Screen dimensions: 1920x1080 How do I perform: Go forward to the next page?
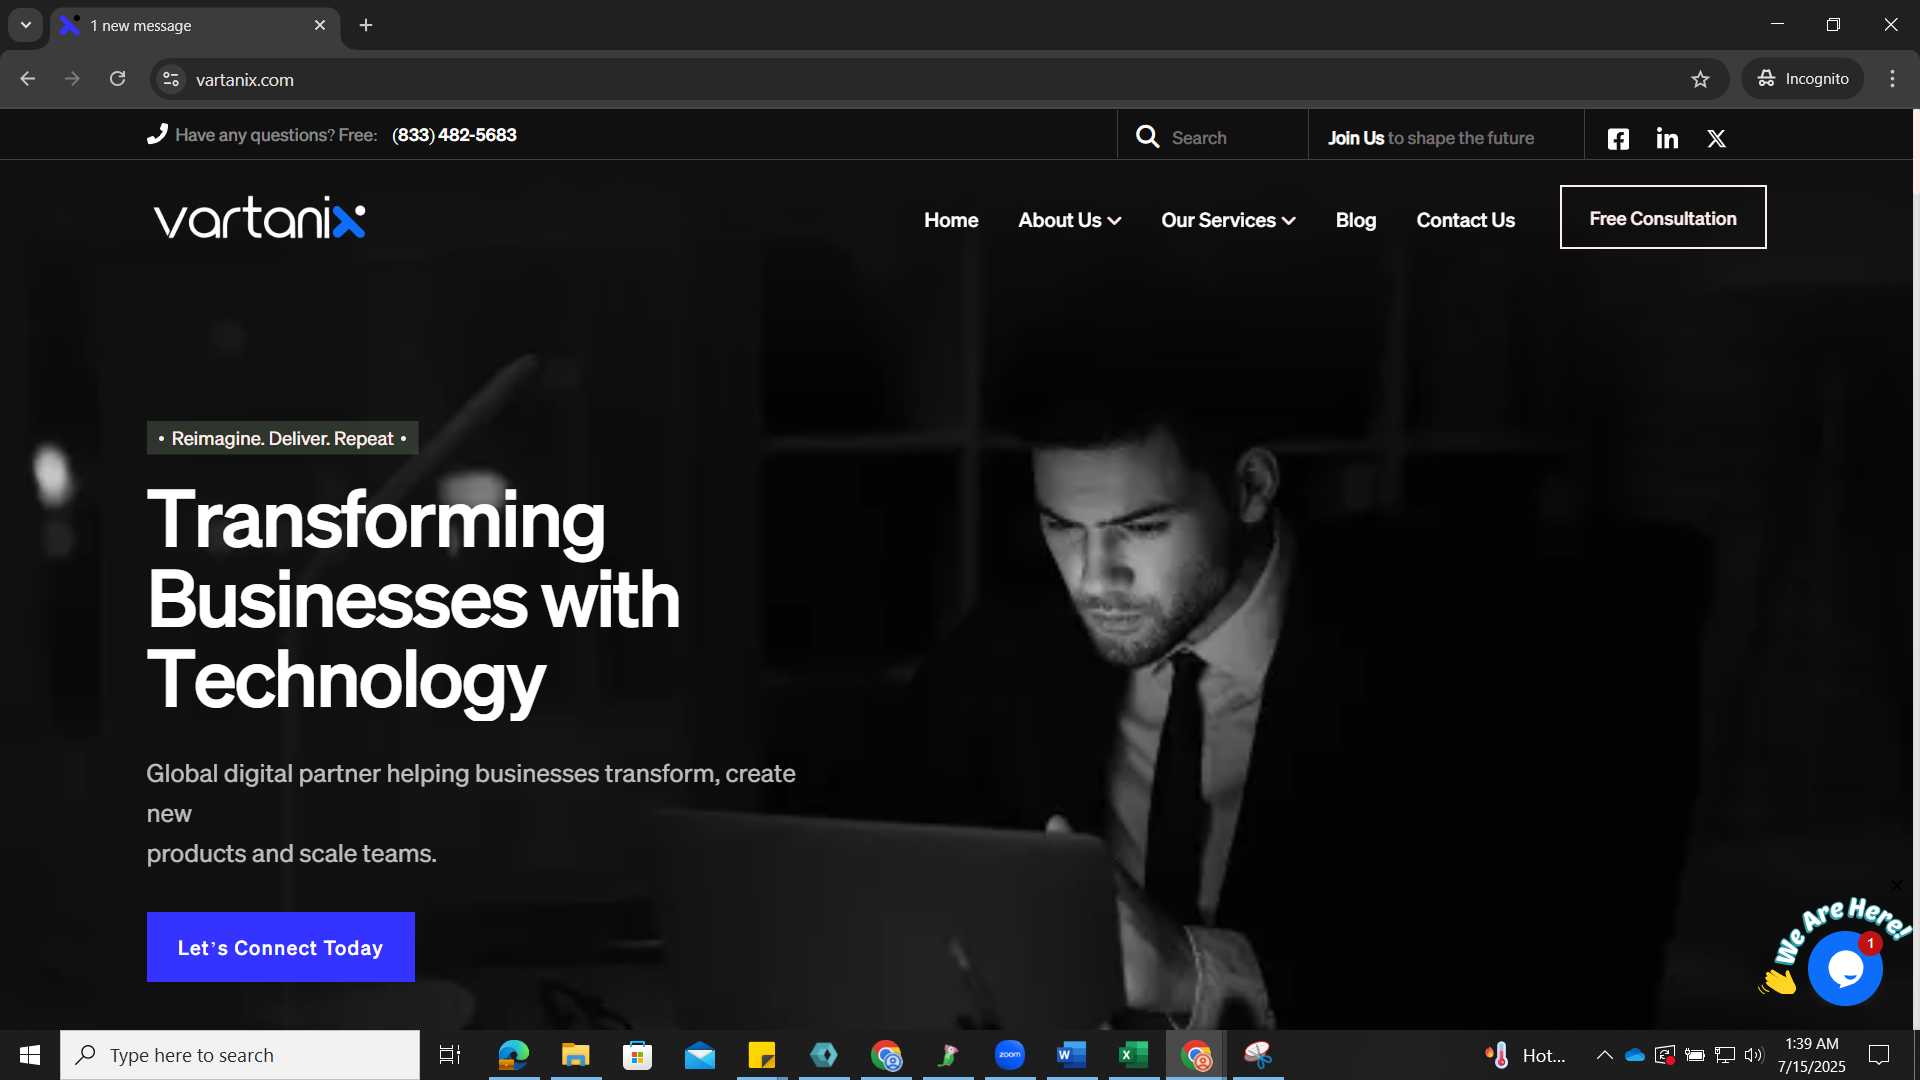point(72,79)
